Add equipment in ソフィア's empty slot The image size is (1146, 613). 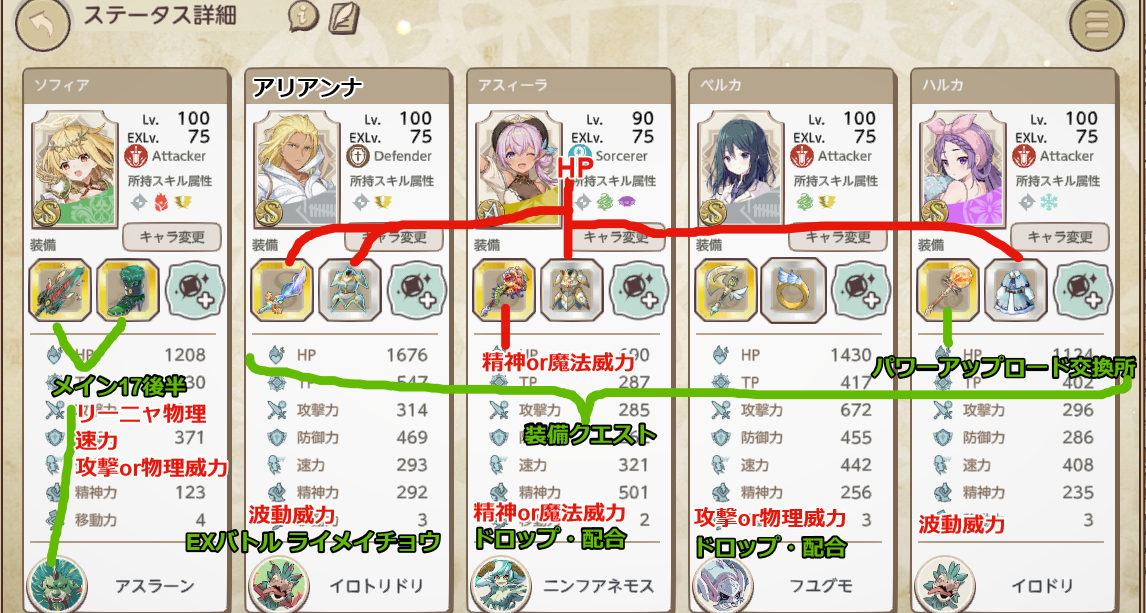195,290
